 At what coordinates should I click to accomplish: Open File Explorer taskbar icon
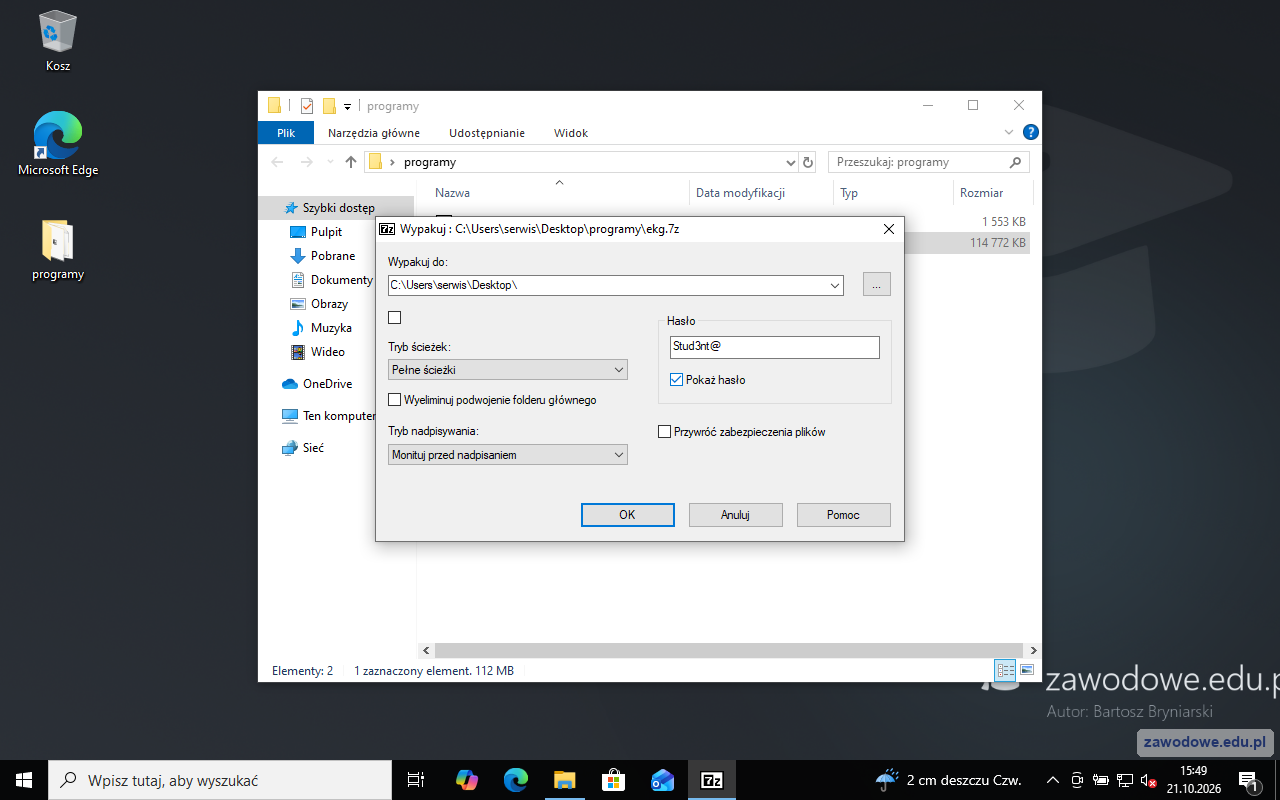(x=565, y=780)
